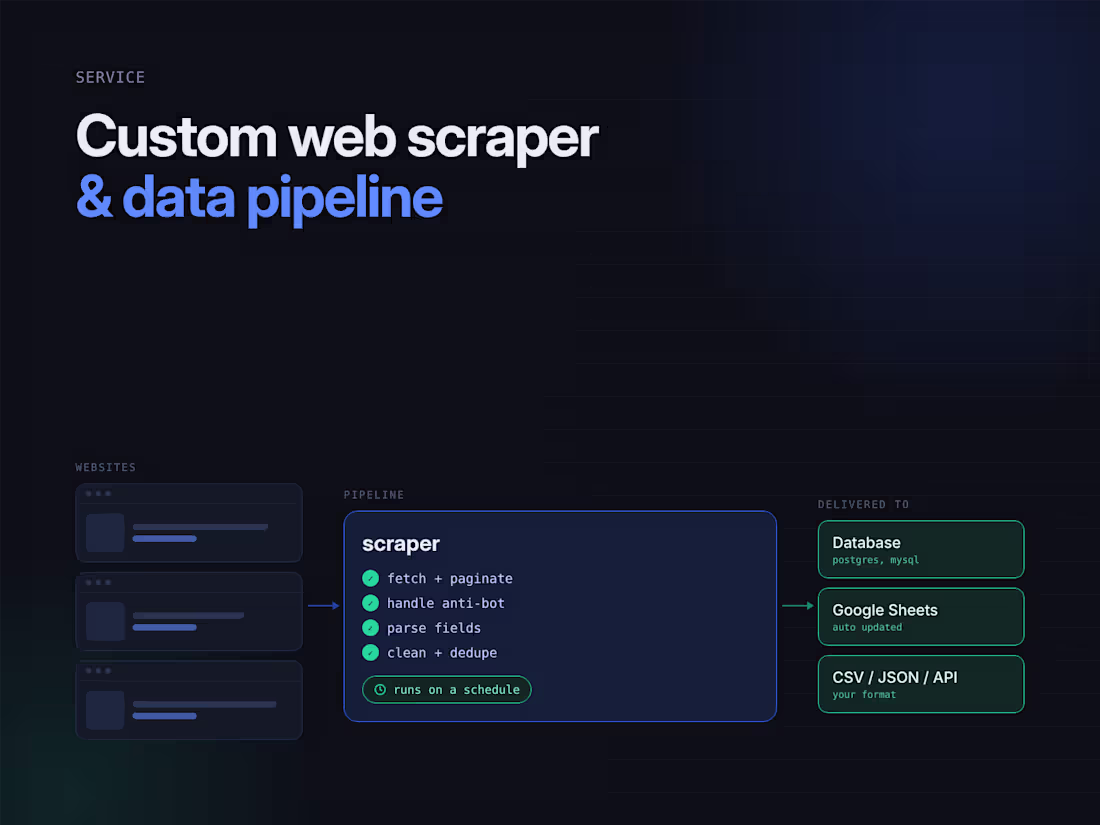The image size is (1100, 825).
Task: Click the green check beside parse fields
Action: 370,628
